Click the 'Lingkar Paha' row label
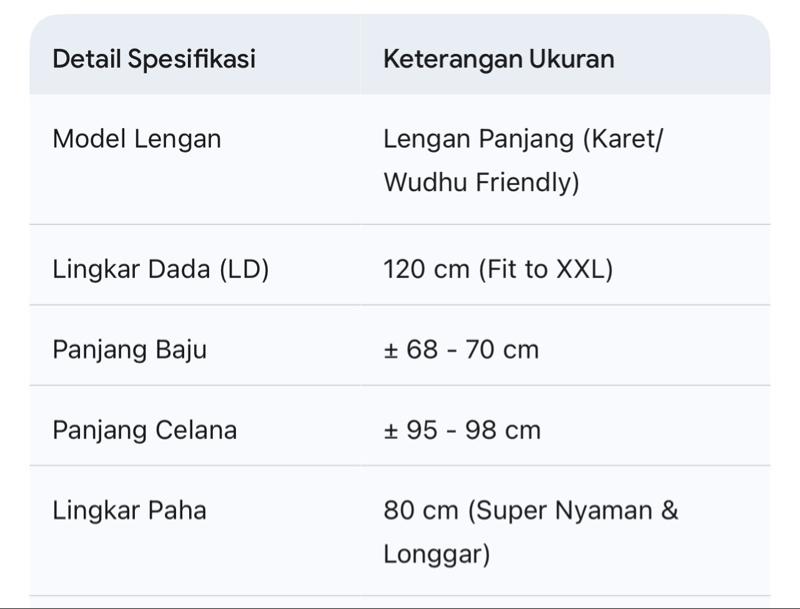Viewport: 800px width, 609px height. click(x=129, y=510)
